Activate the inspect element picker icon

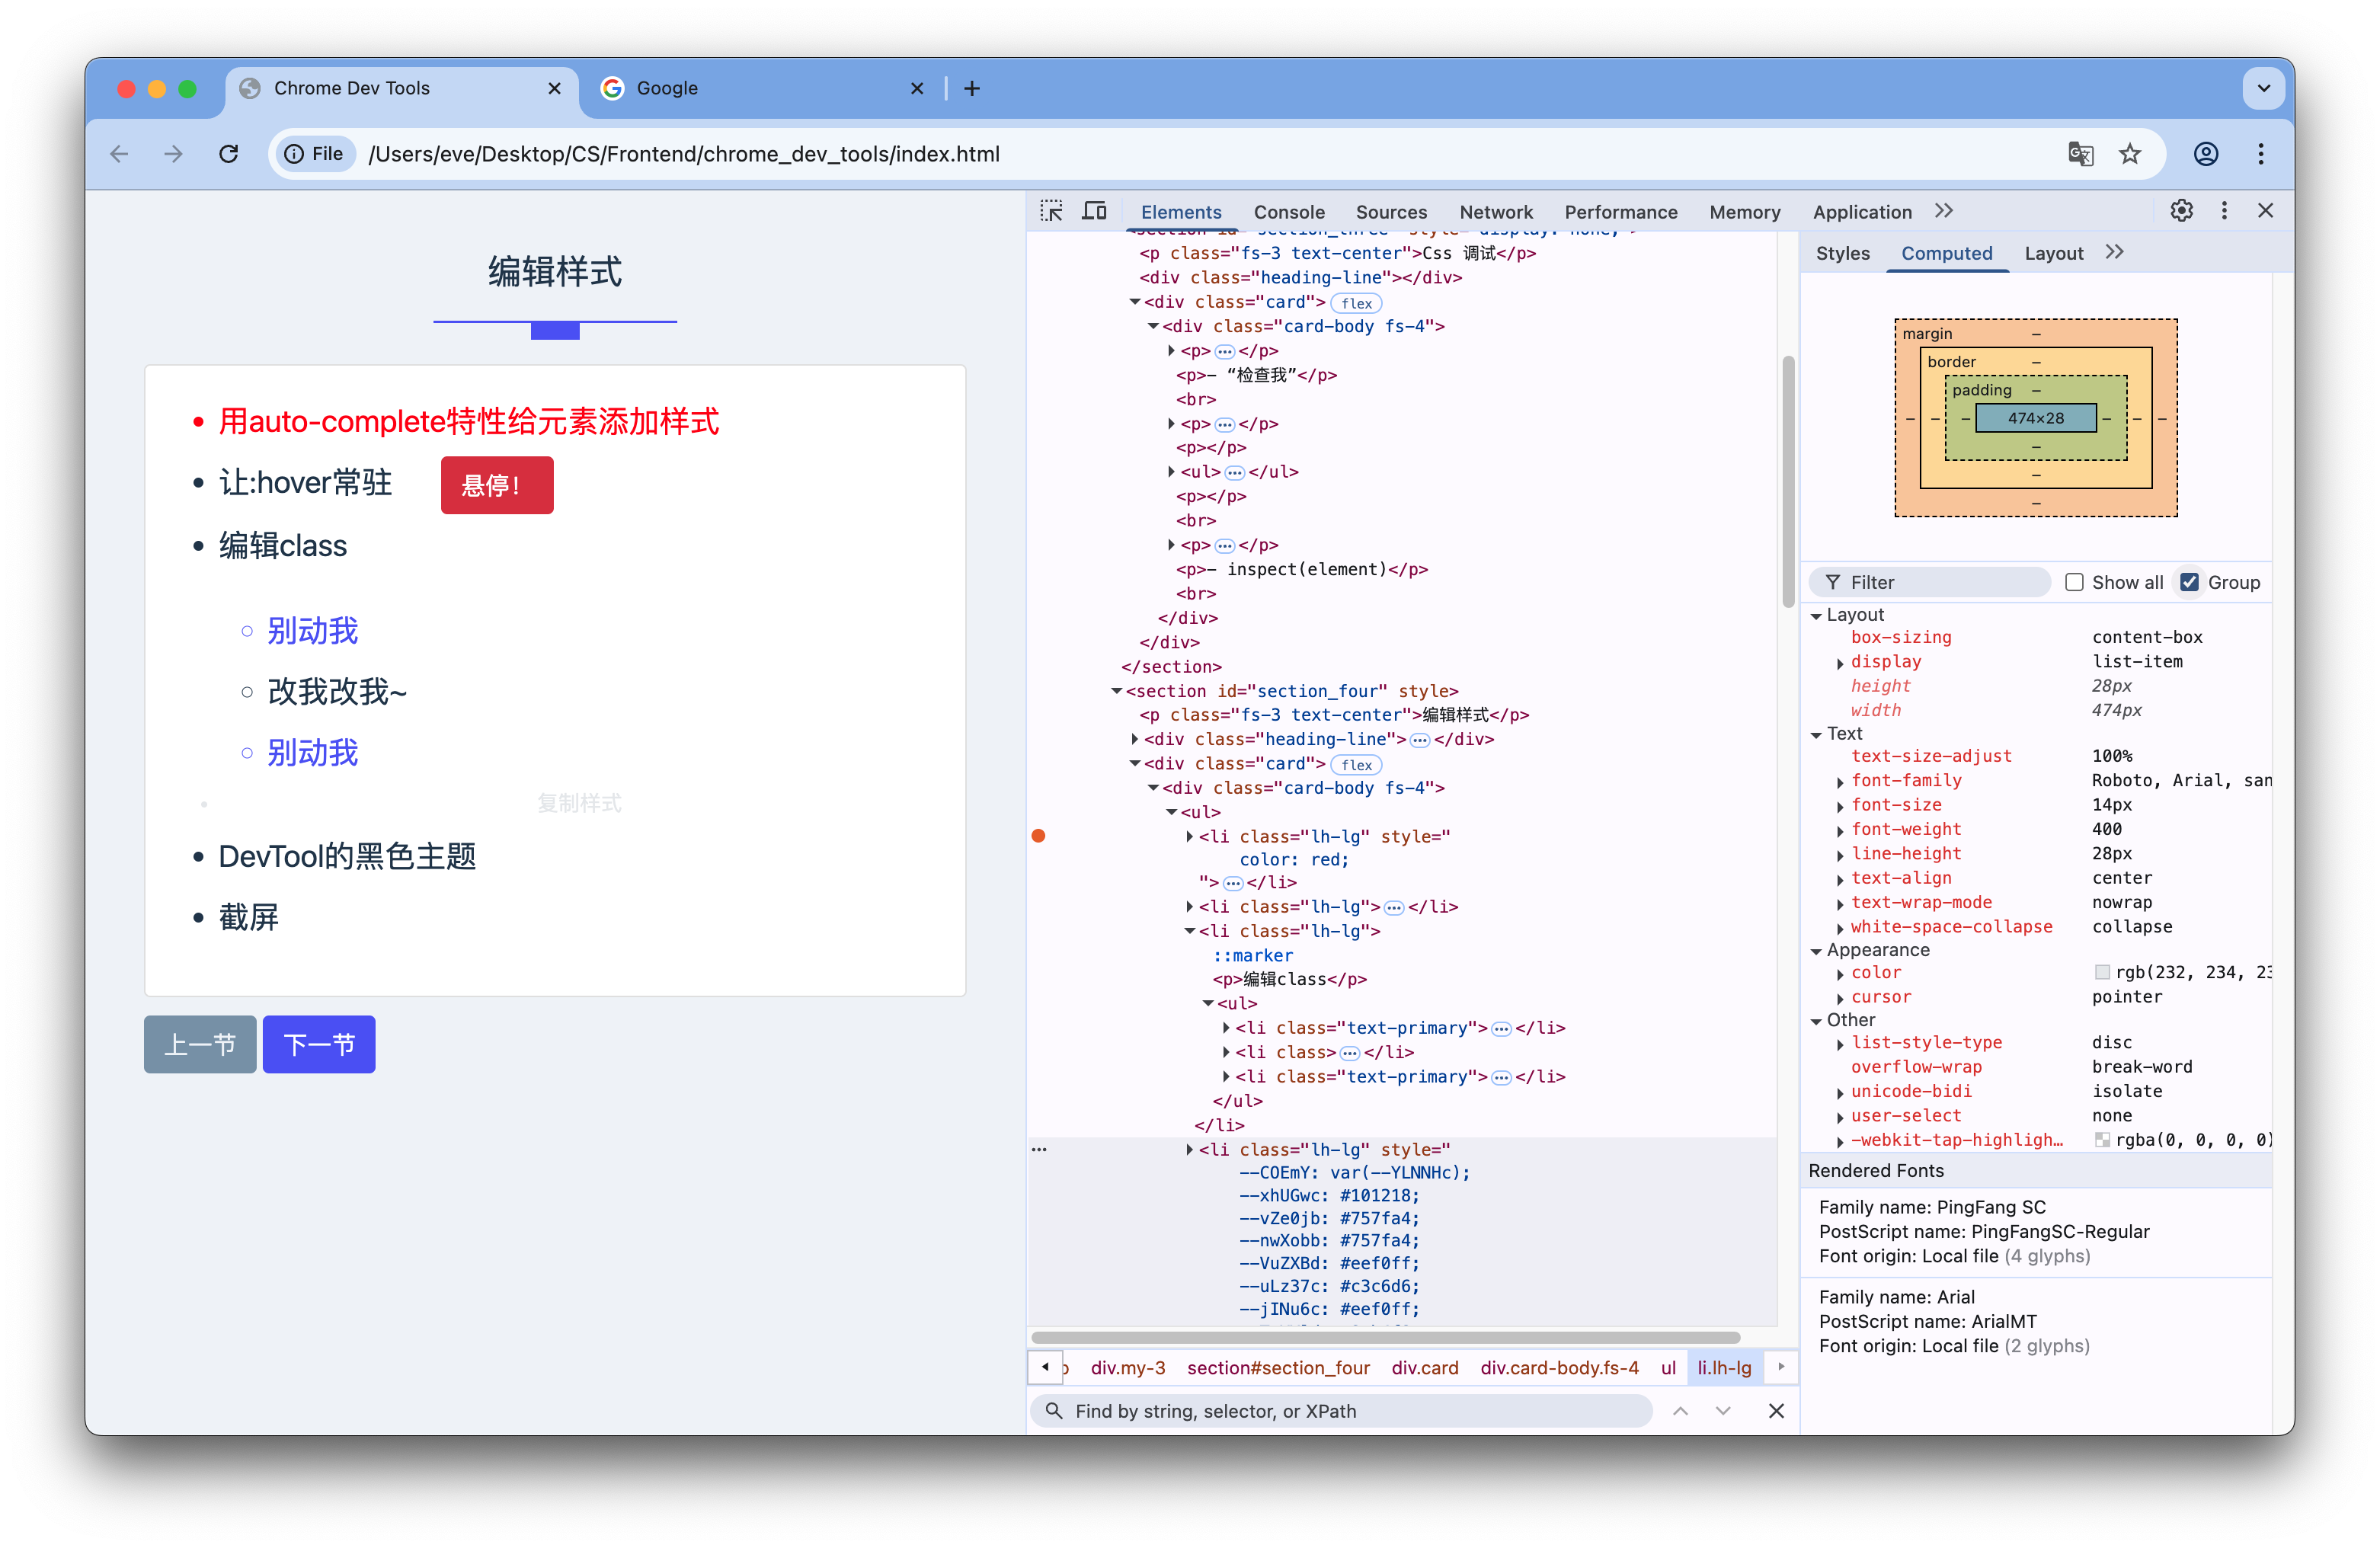(1051, 211)
